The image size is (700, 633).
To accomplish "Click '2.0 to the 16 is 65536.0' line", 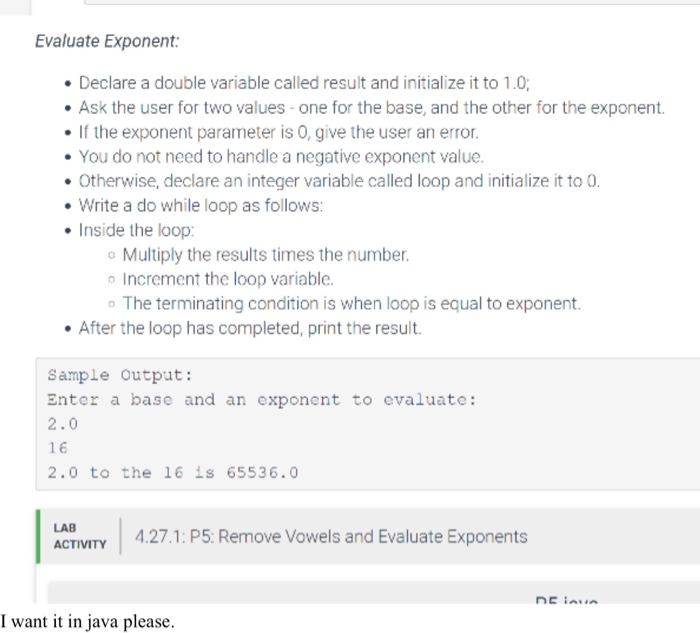I will pos(173,473).
